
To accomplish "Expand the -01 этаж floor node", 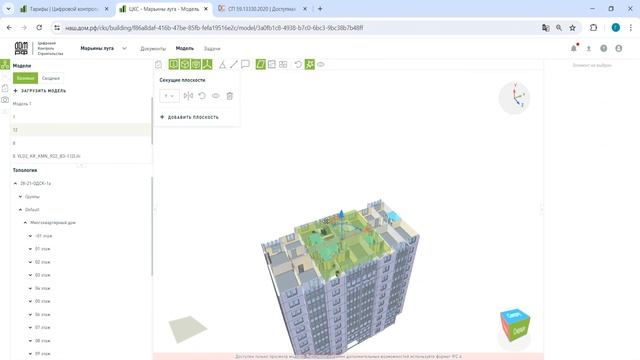I will [x=30, y=236].
